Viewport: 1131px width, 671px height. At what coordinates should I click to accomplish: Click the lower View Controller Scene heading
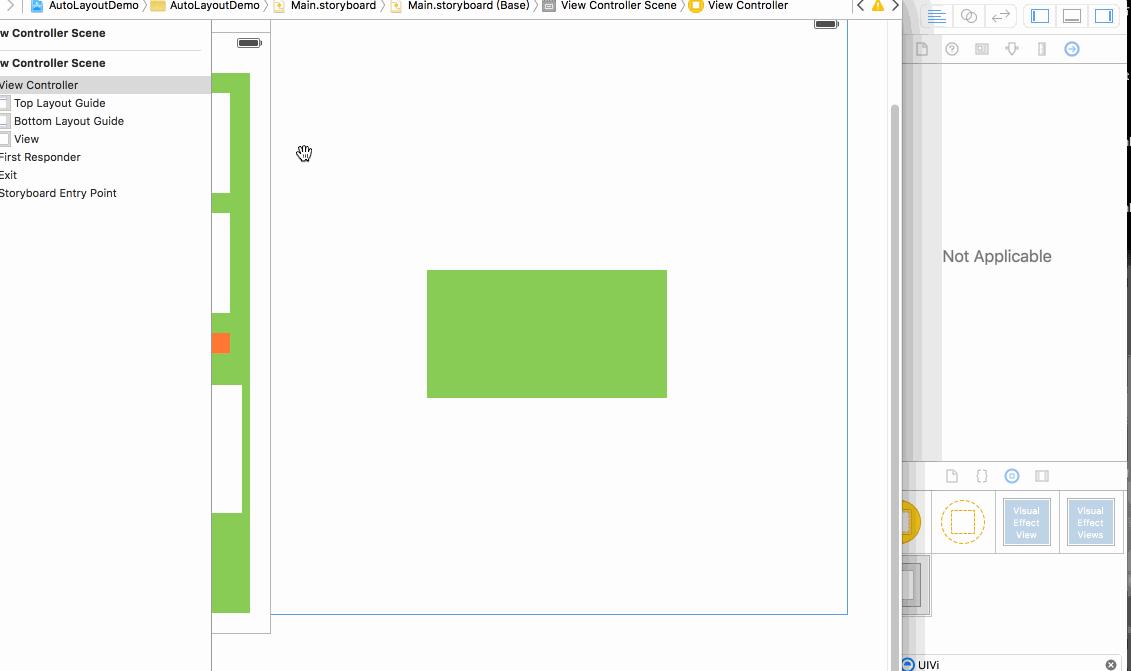pyautogui.click(x=53, y=63)
